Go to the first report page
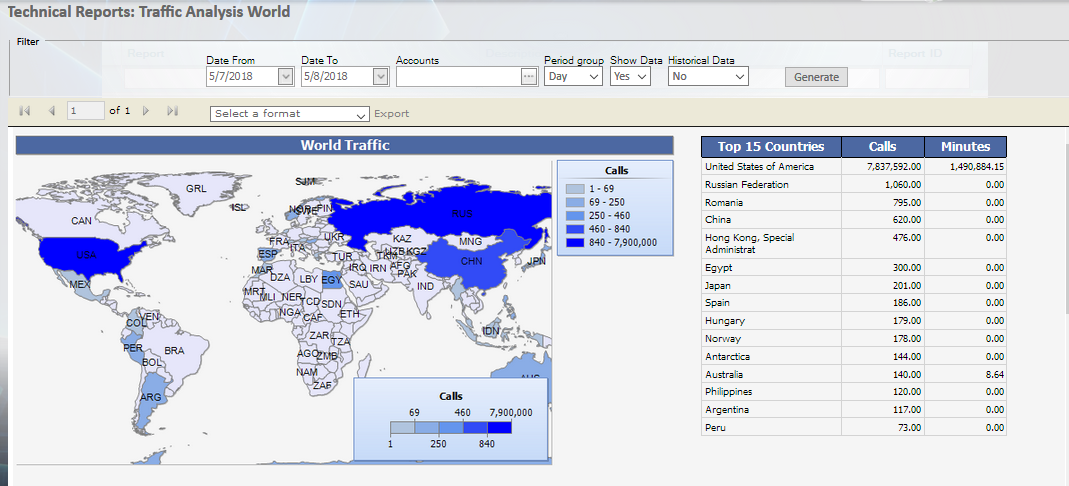Viewport: 1069px width, 486px height. click(25, 111)
